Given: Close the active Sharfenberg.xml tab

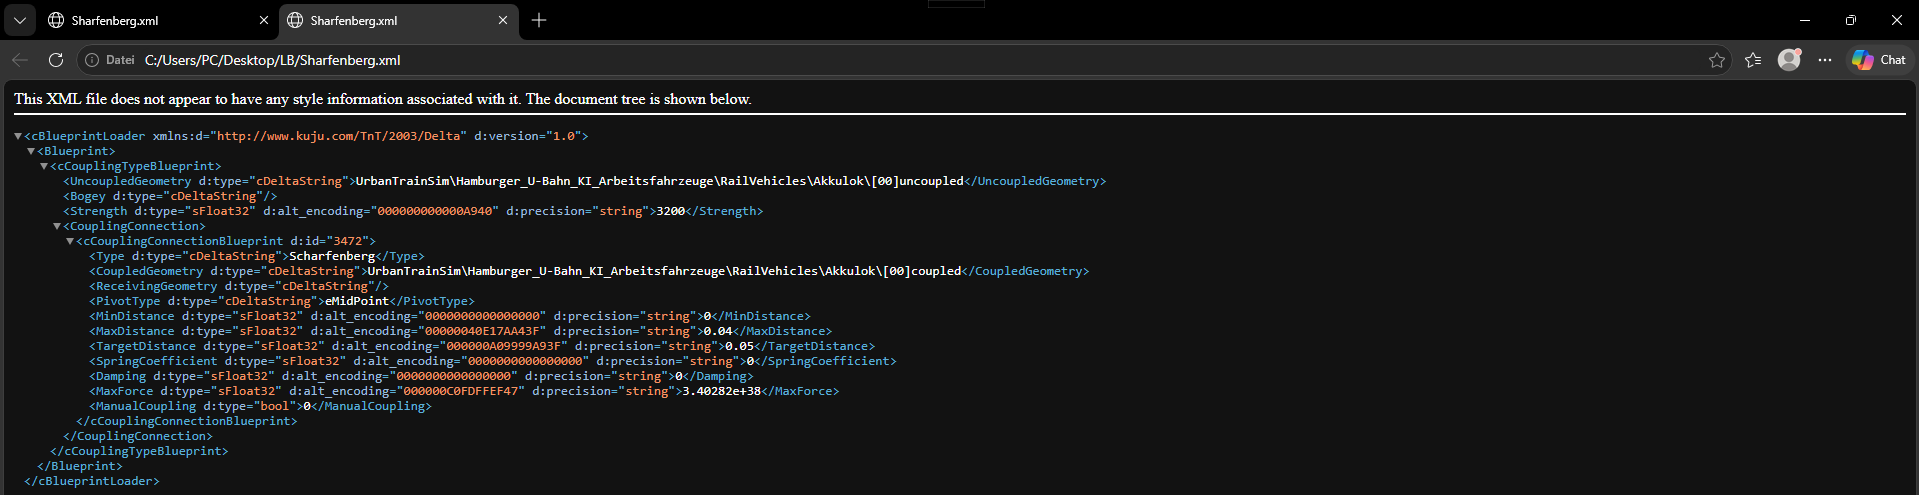Looking at the screenshot, I should (x=503, y=20).
